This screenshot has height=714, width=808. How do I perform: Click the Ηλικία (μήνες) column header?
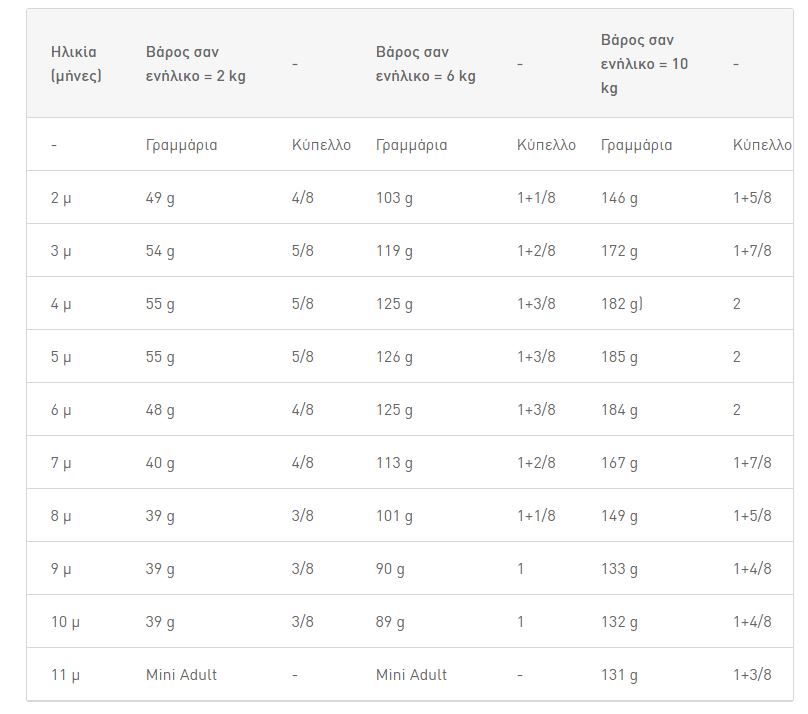pyautogui.click(x=76, y=64)
